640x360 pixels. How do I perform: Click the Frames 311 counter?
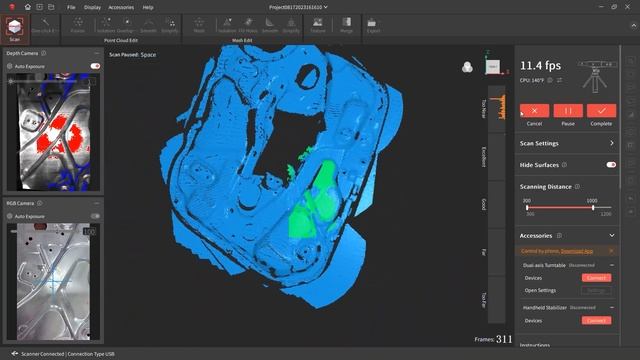pyautogui.click(x=493, y=339)
